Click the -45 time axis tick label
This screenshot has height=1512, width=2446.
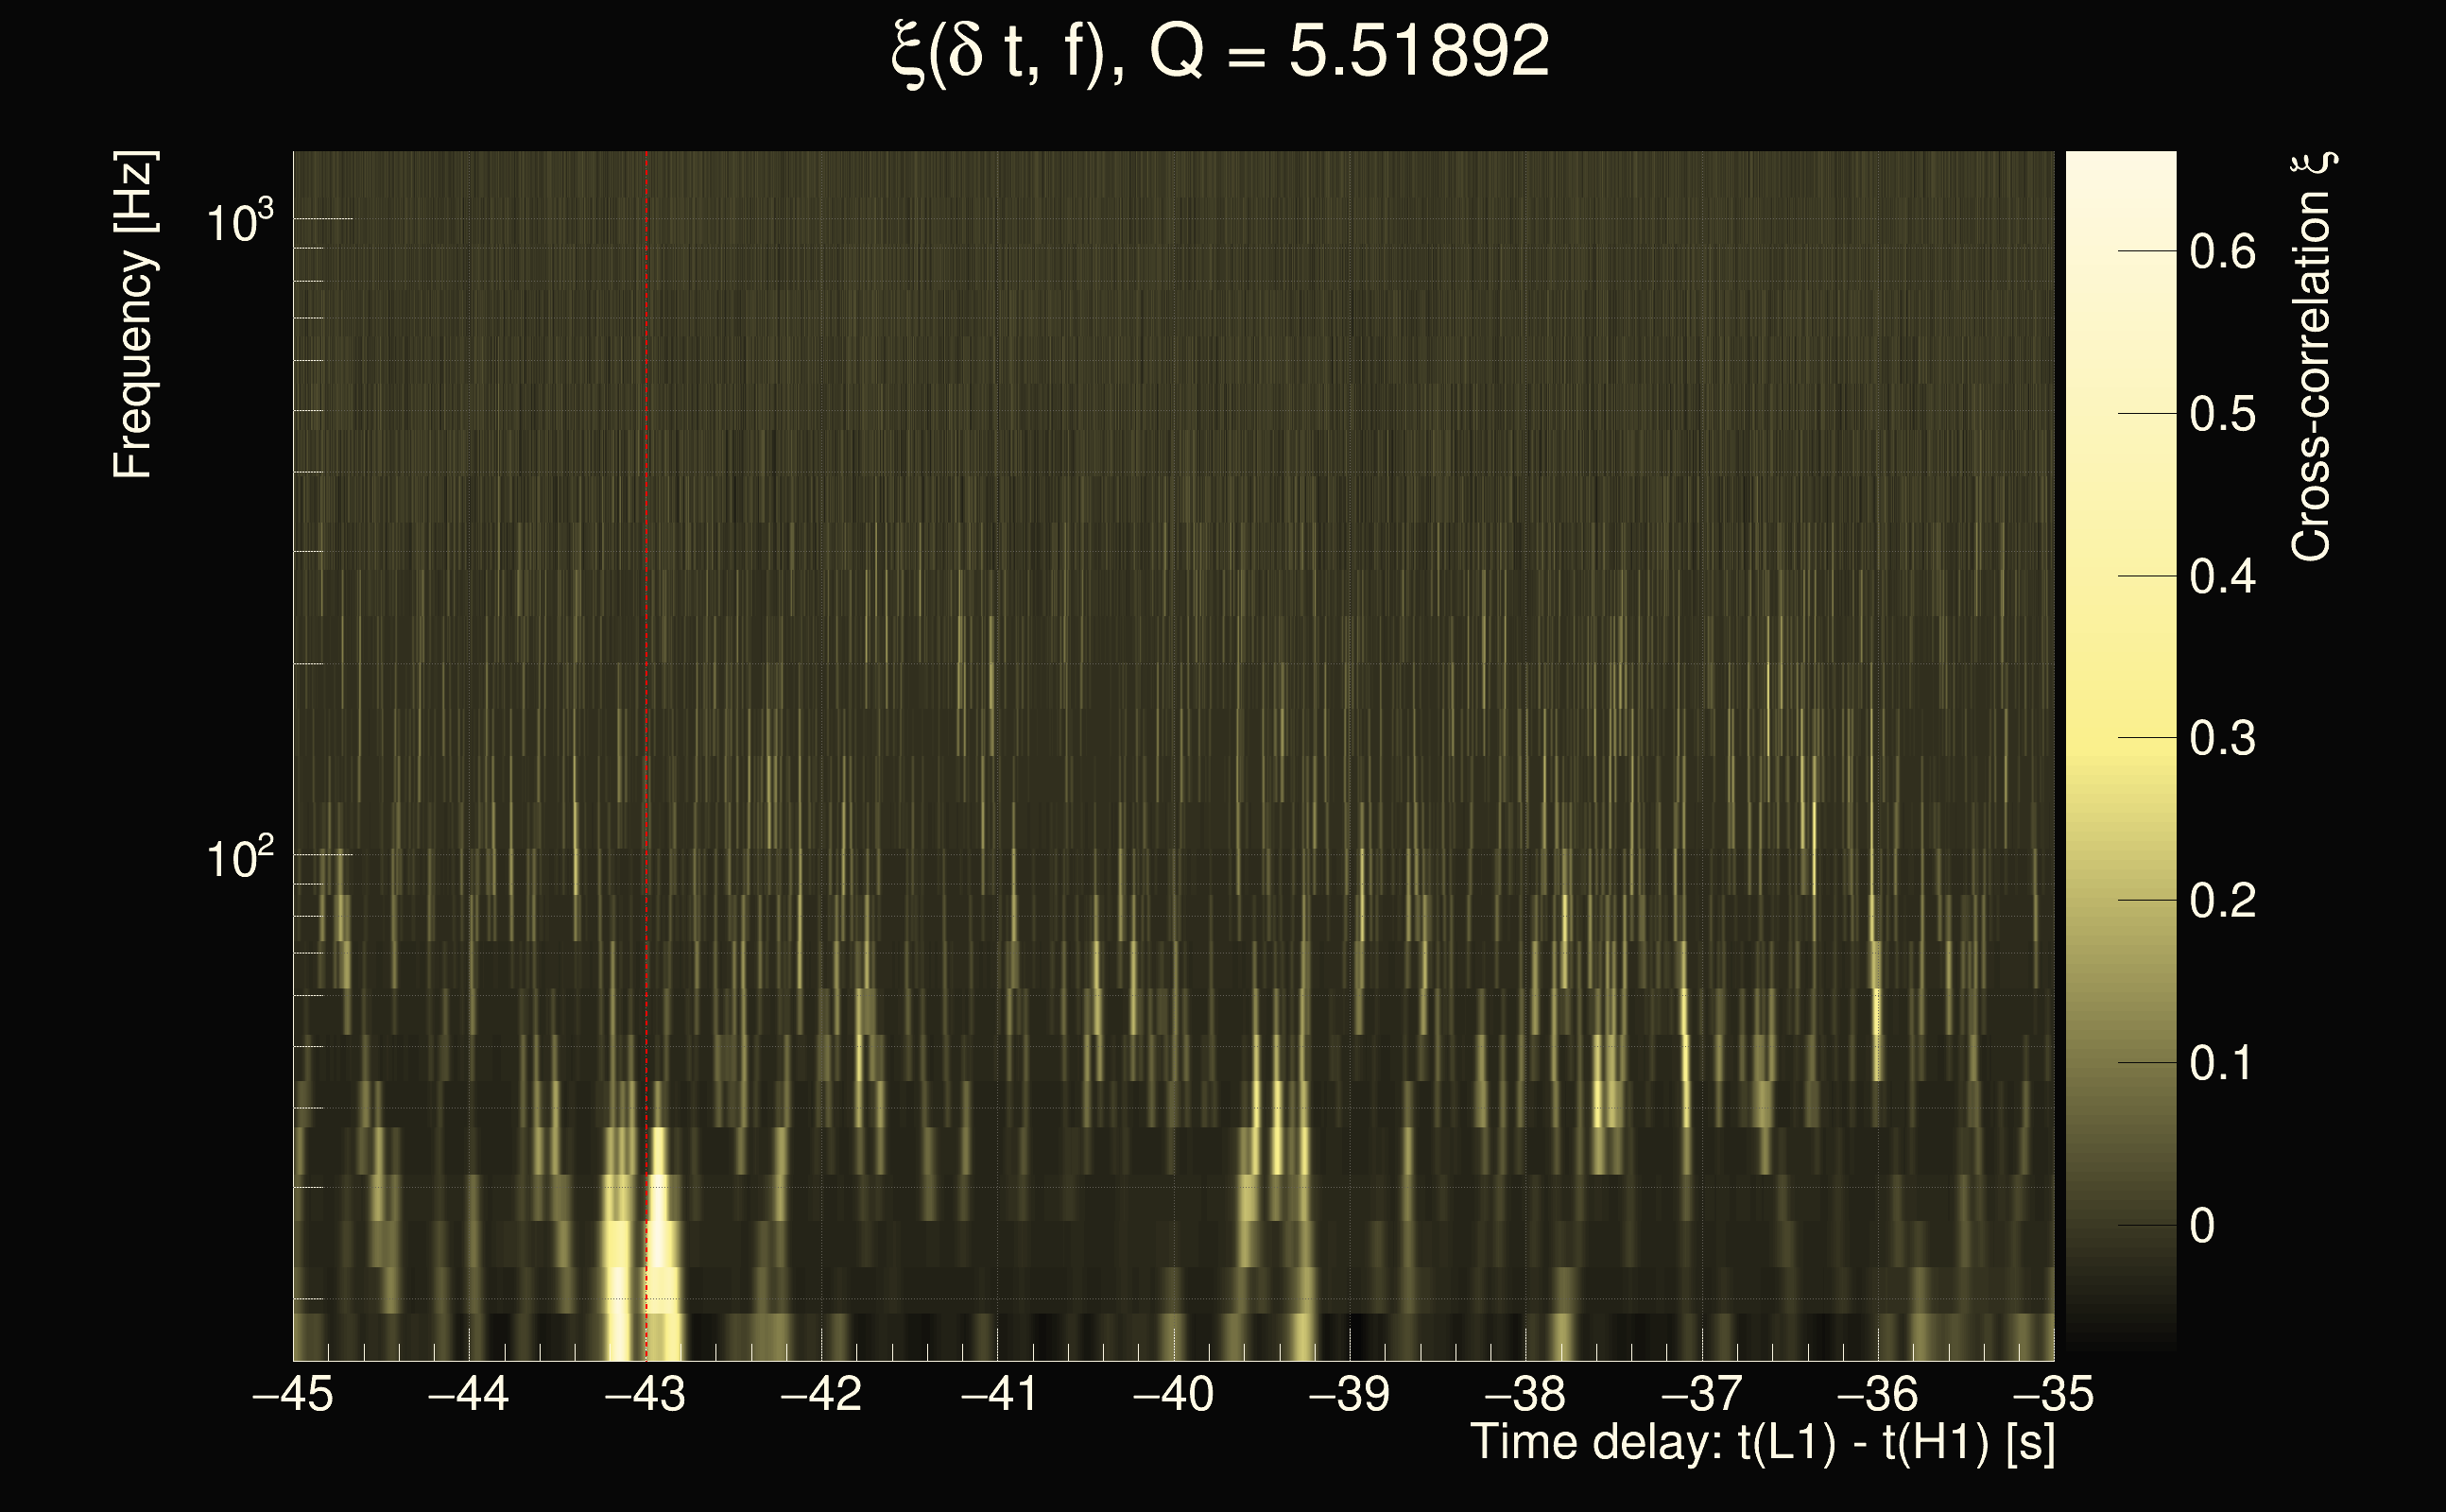(293, 1394)
